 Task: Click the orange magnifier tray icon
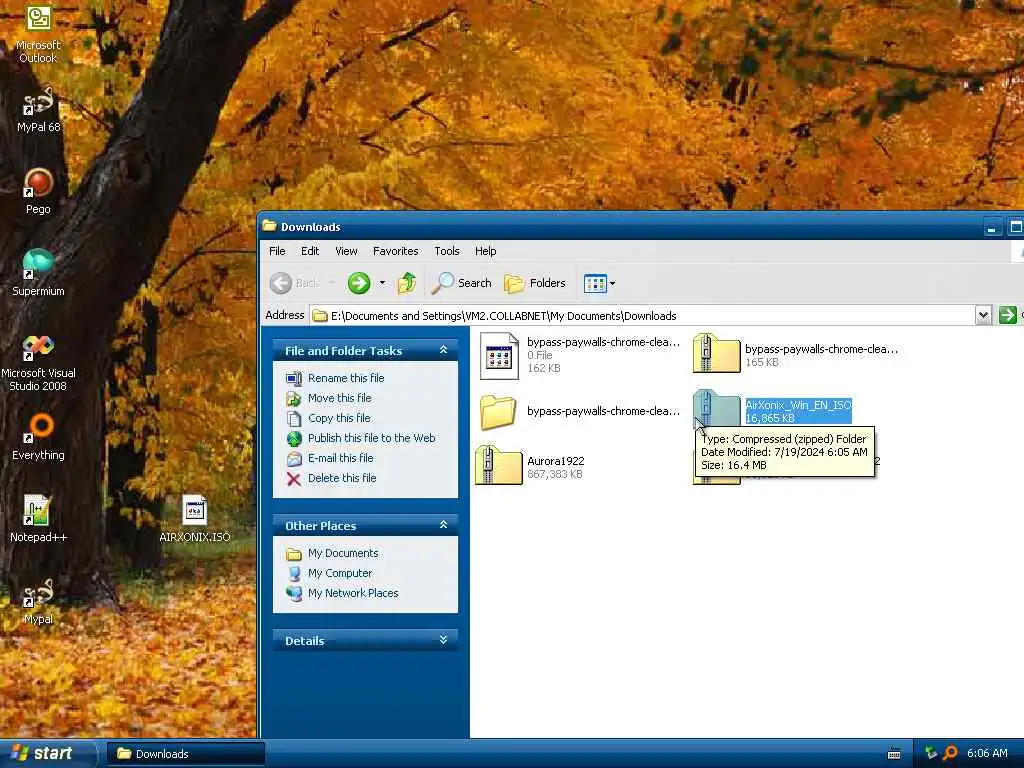950,753
